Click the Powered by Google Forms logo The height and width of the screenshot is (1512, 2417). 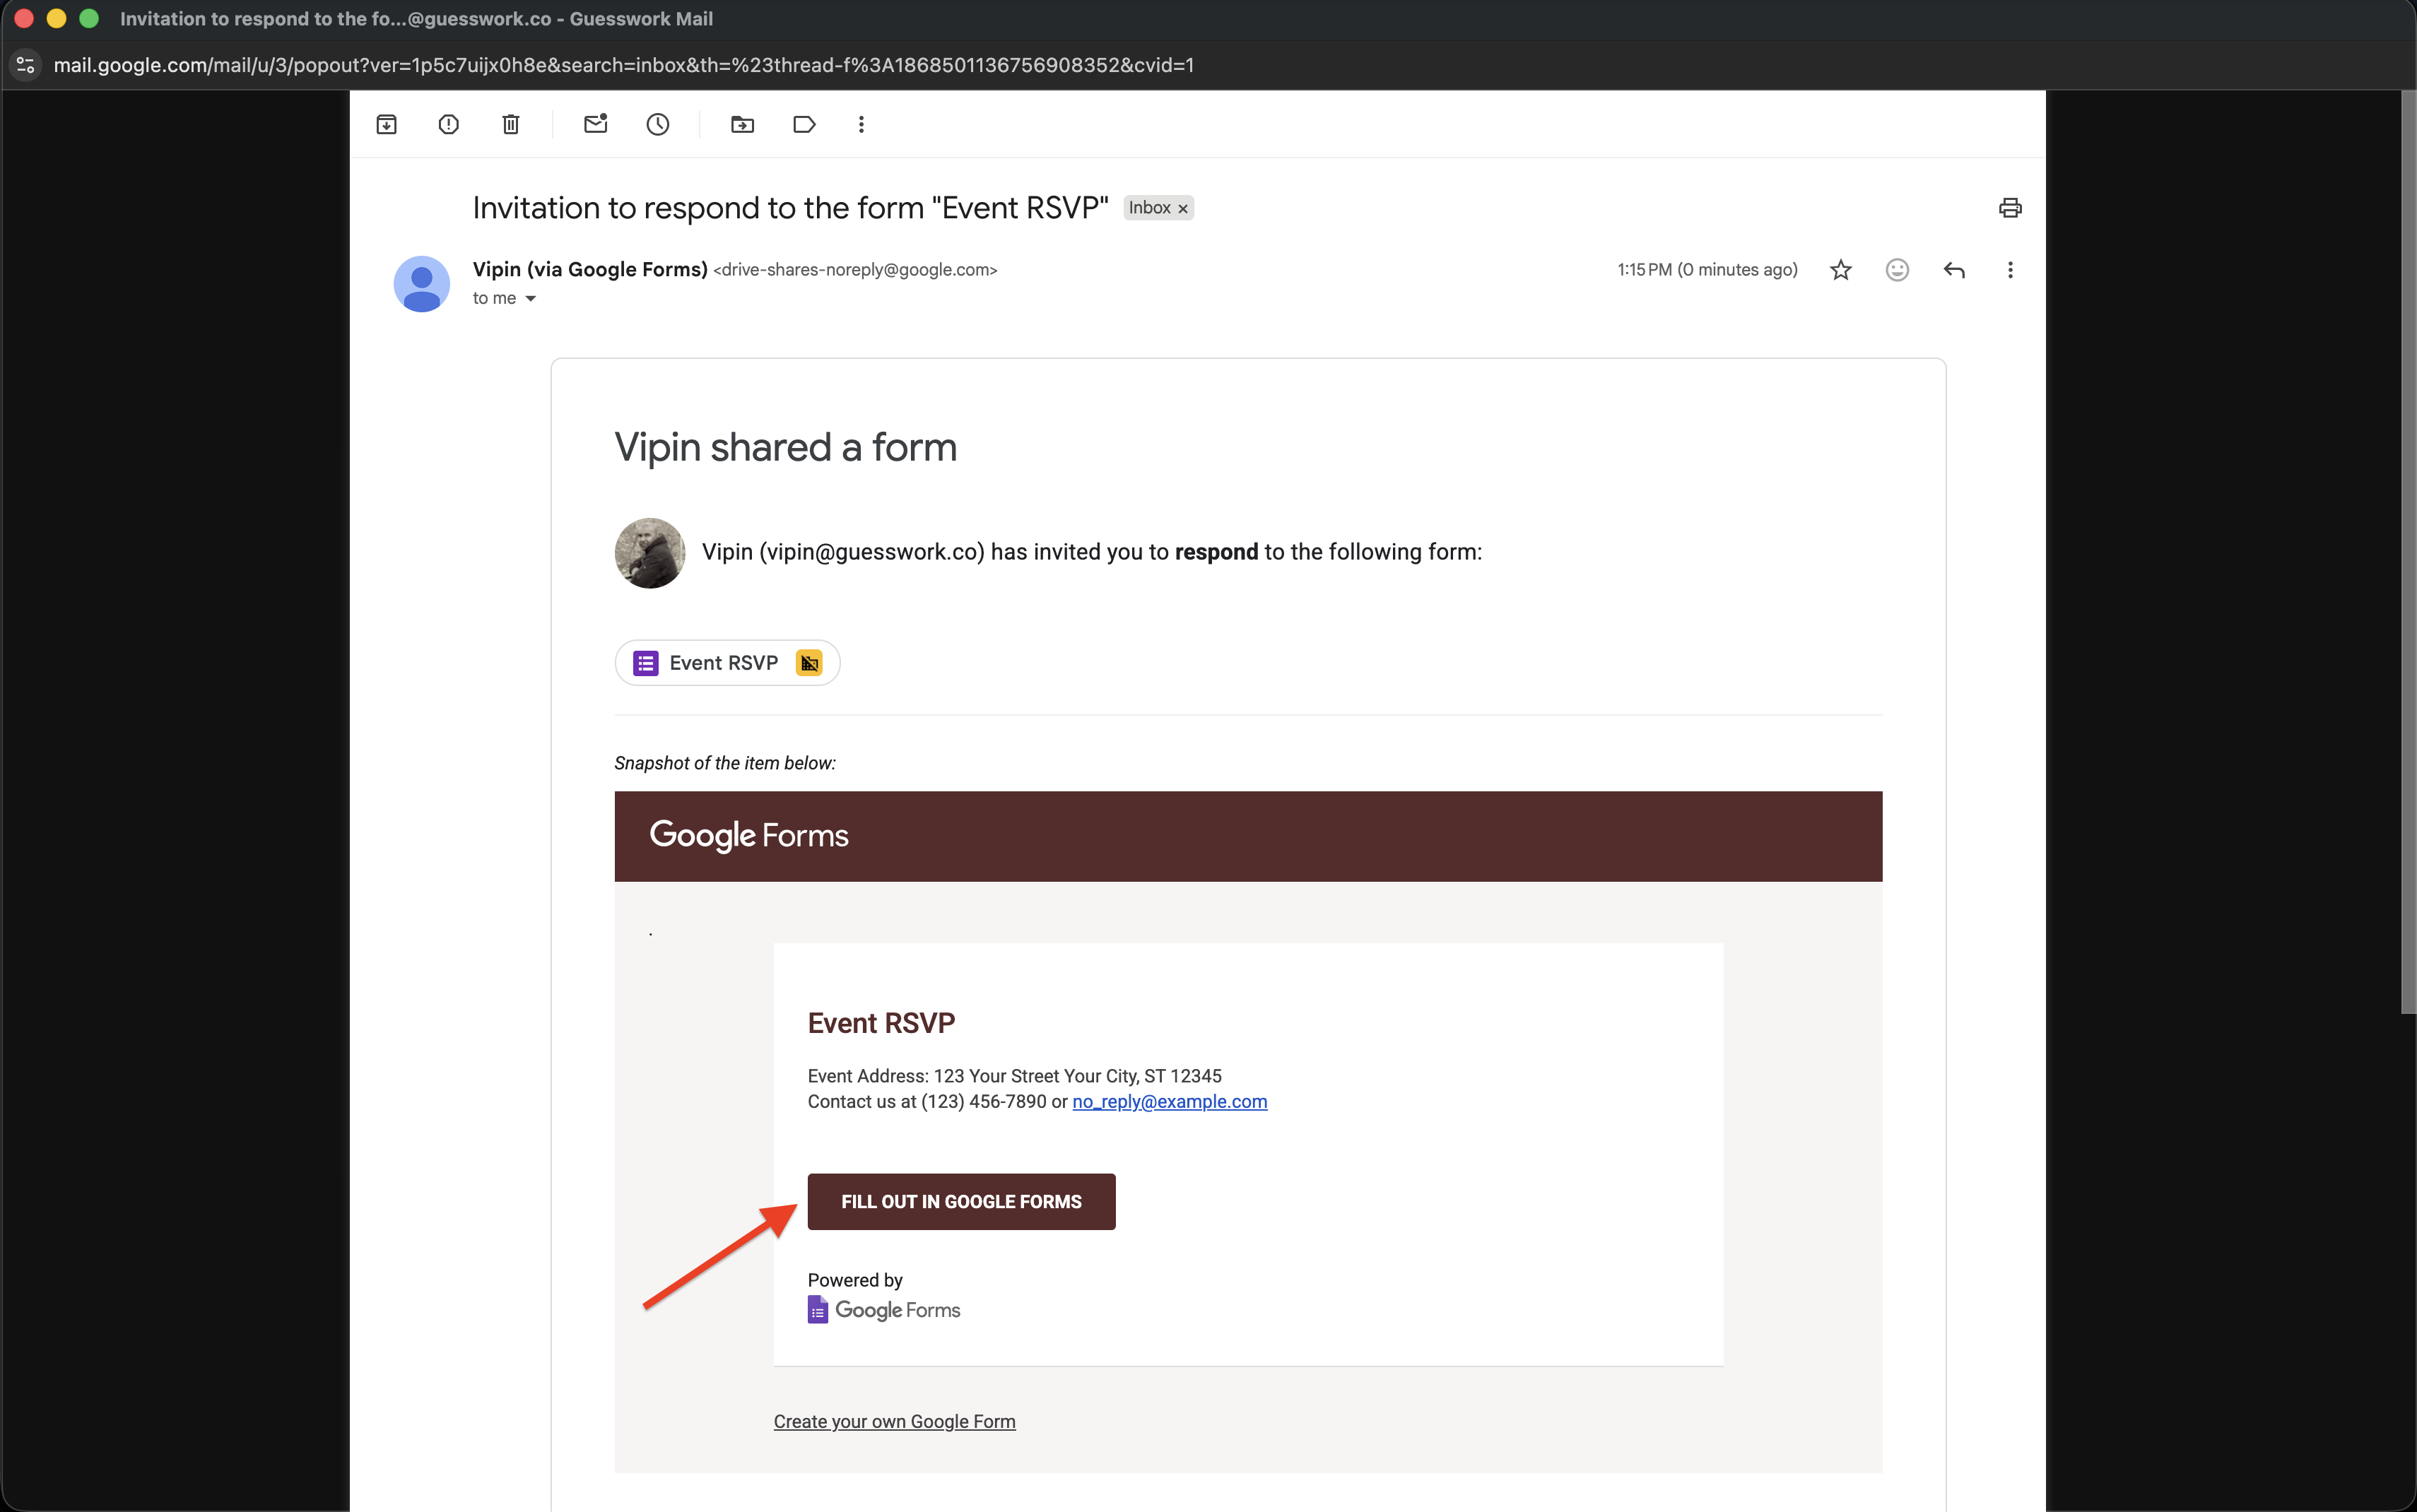tap(884, 1310)
